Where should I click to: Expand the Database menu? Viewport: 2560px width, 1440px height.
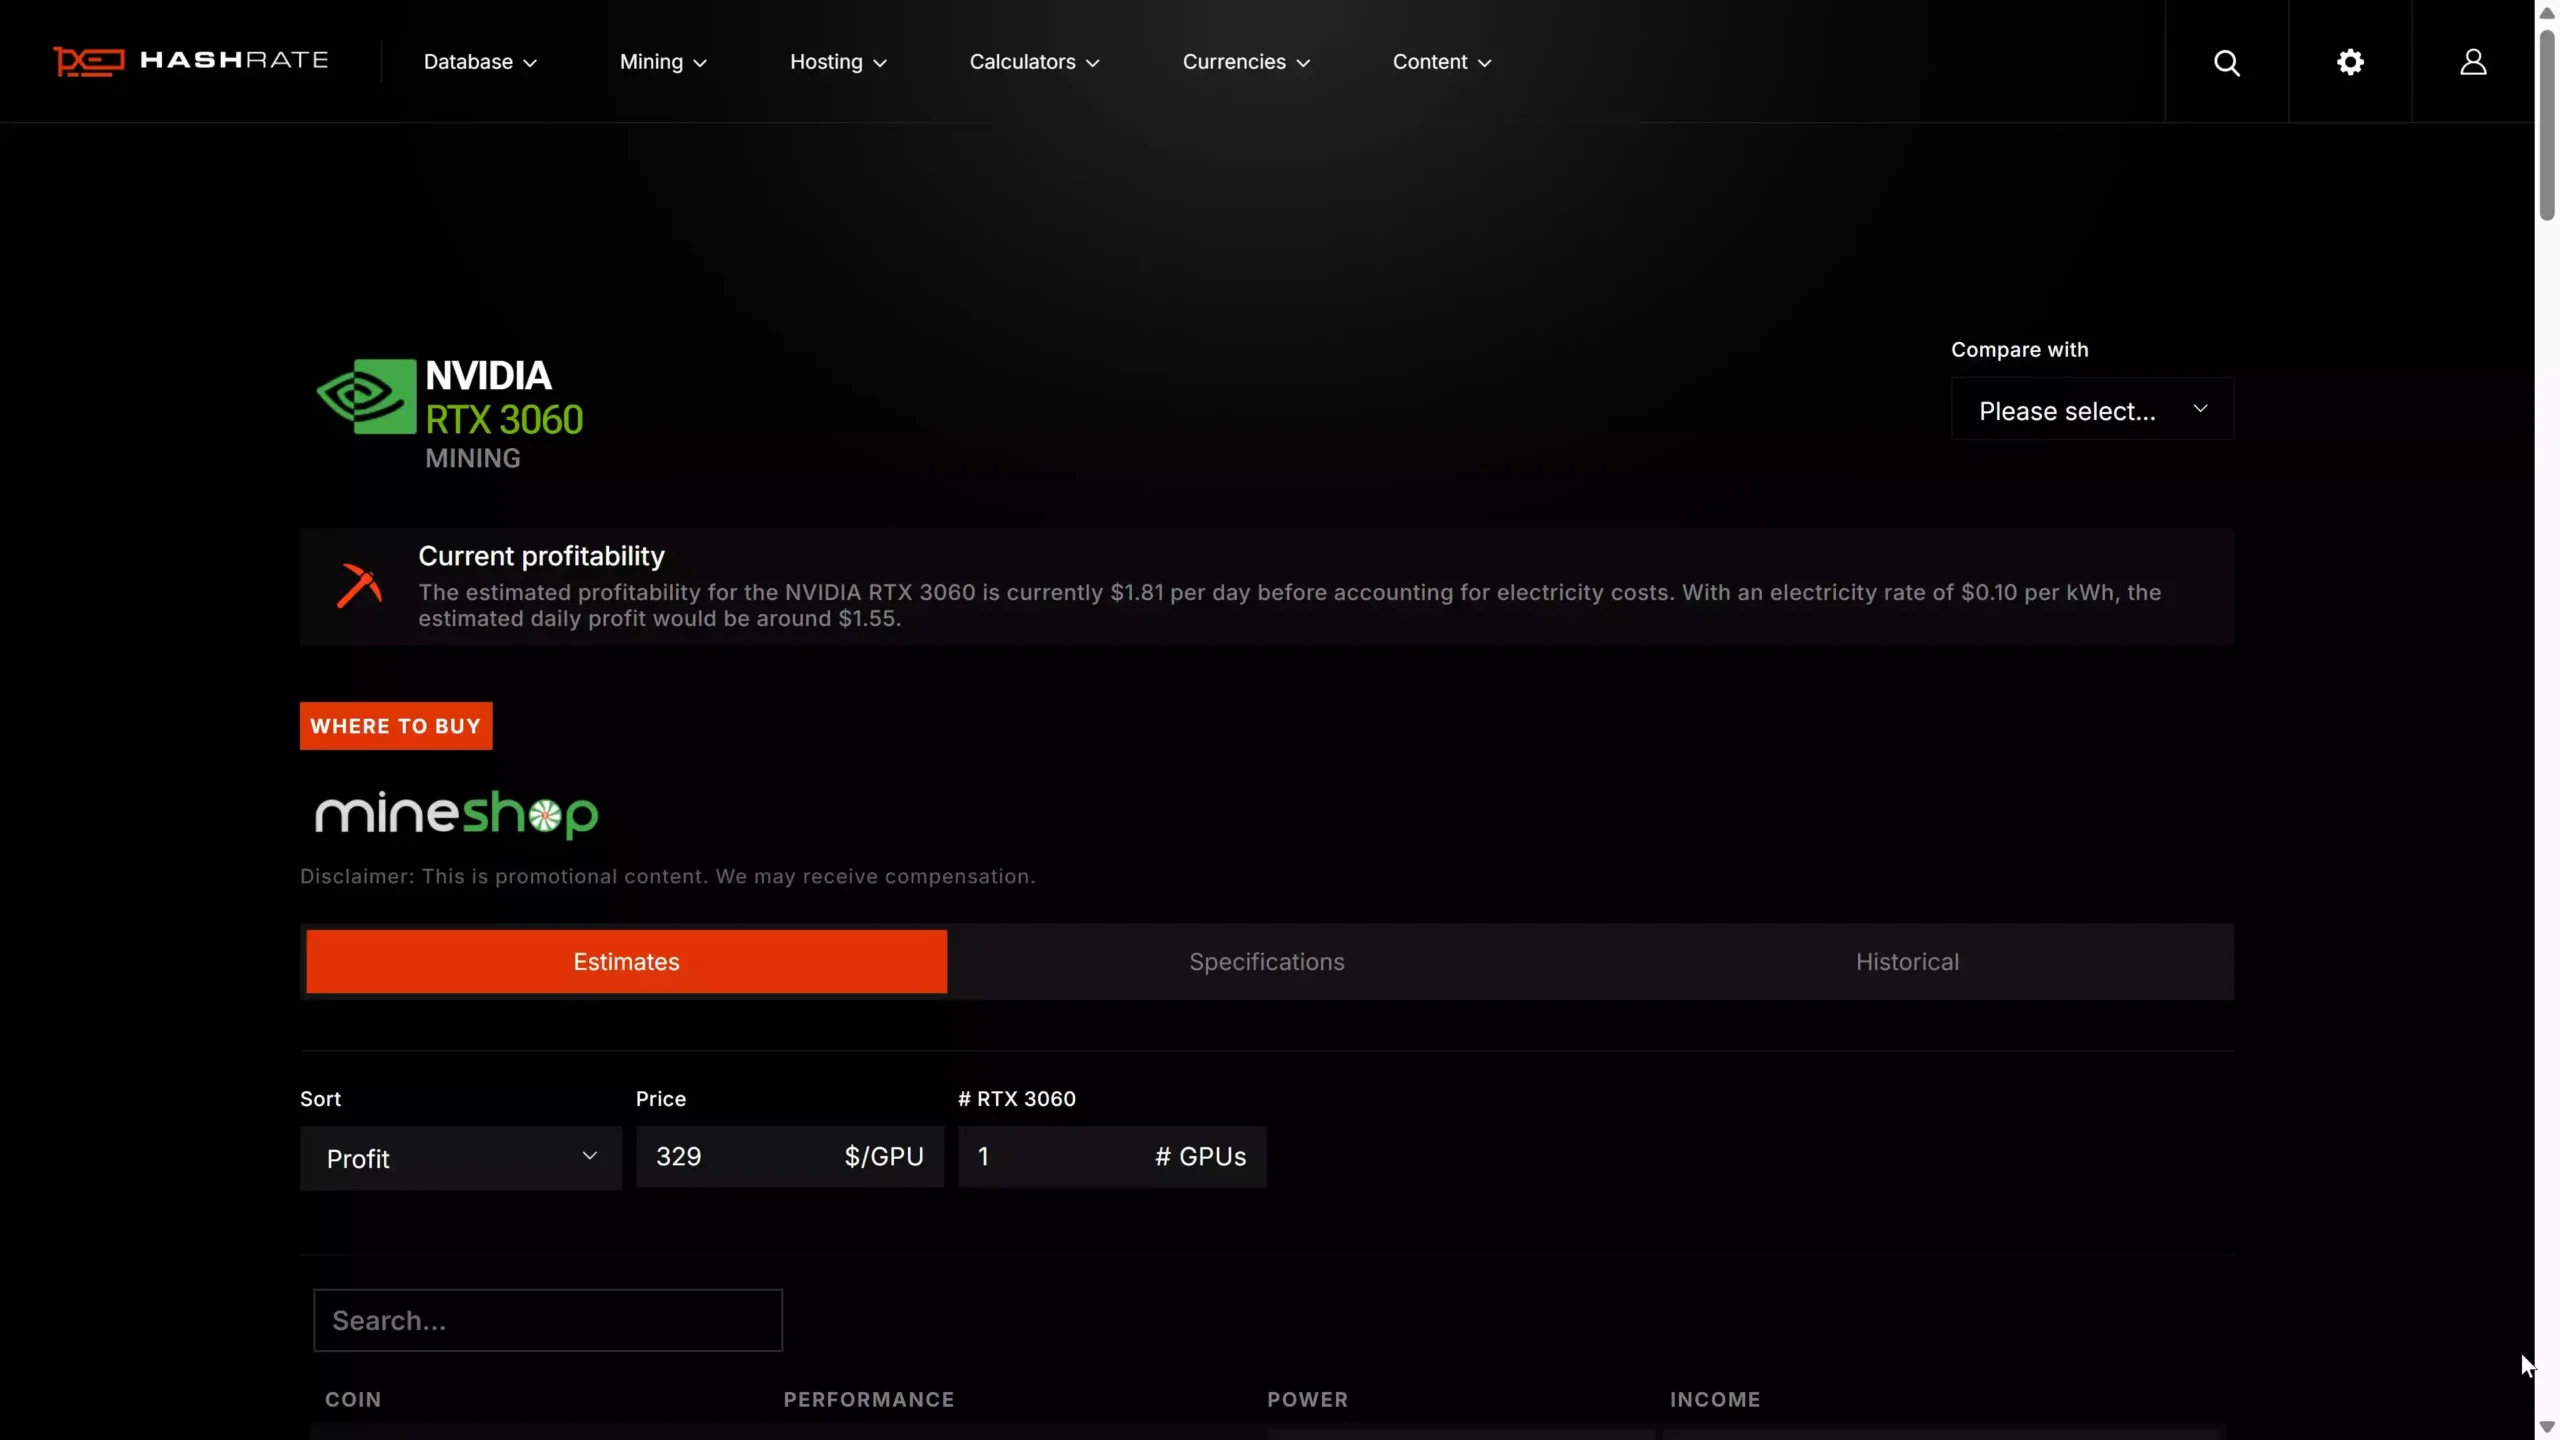pyautogui.click(x=480, y=62)
